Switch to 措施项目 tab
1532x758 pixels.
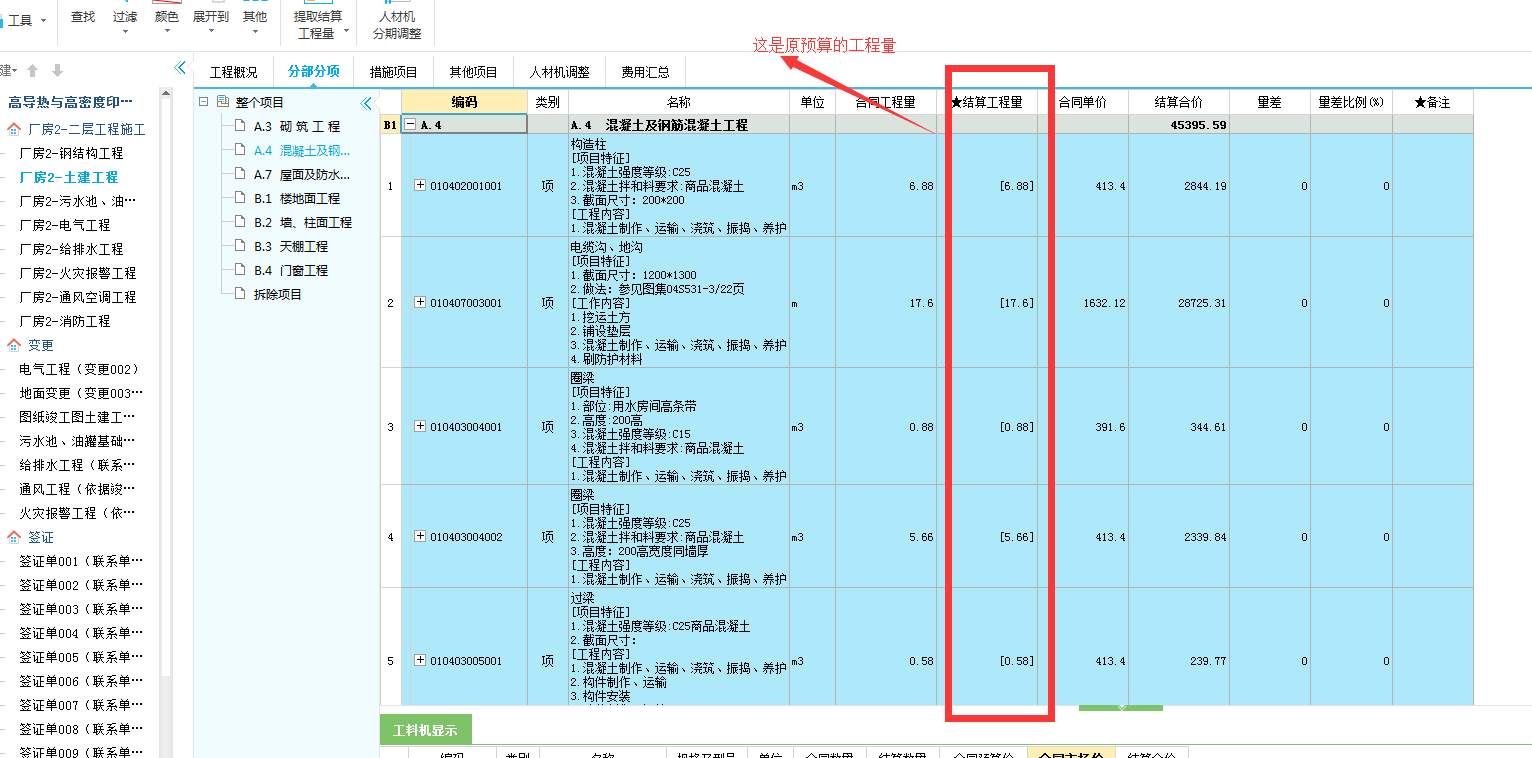393,72
